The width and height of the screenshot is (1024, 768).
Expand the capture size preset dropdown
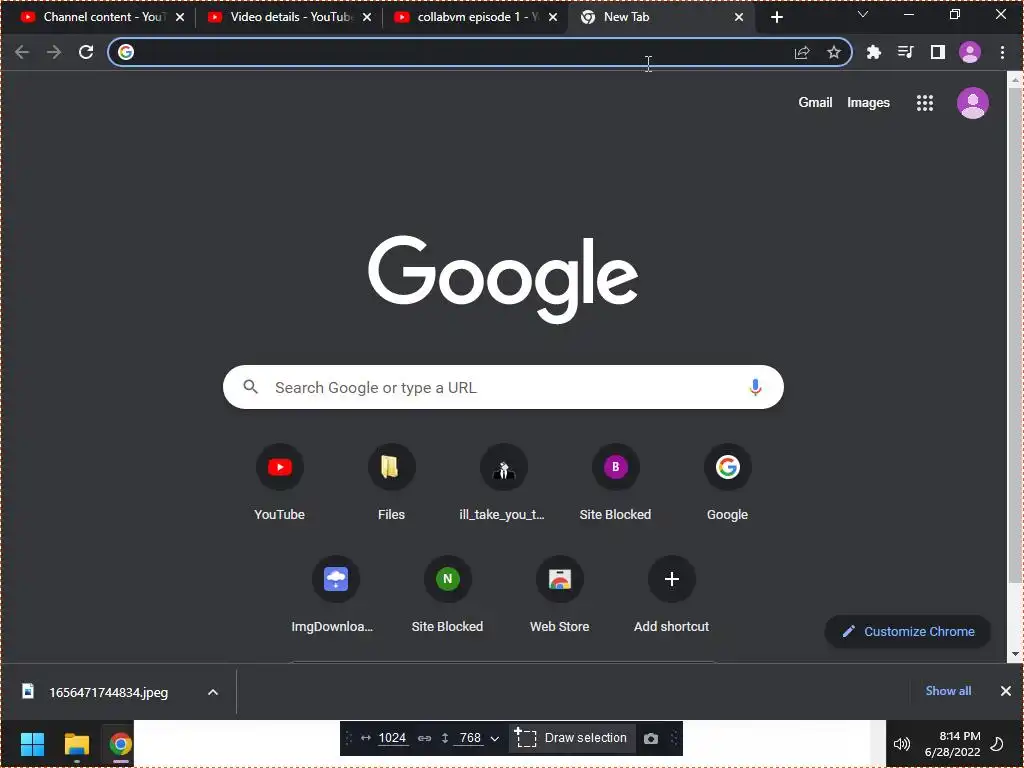494,739
